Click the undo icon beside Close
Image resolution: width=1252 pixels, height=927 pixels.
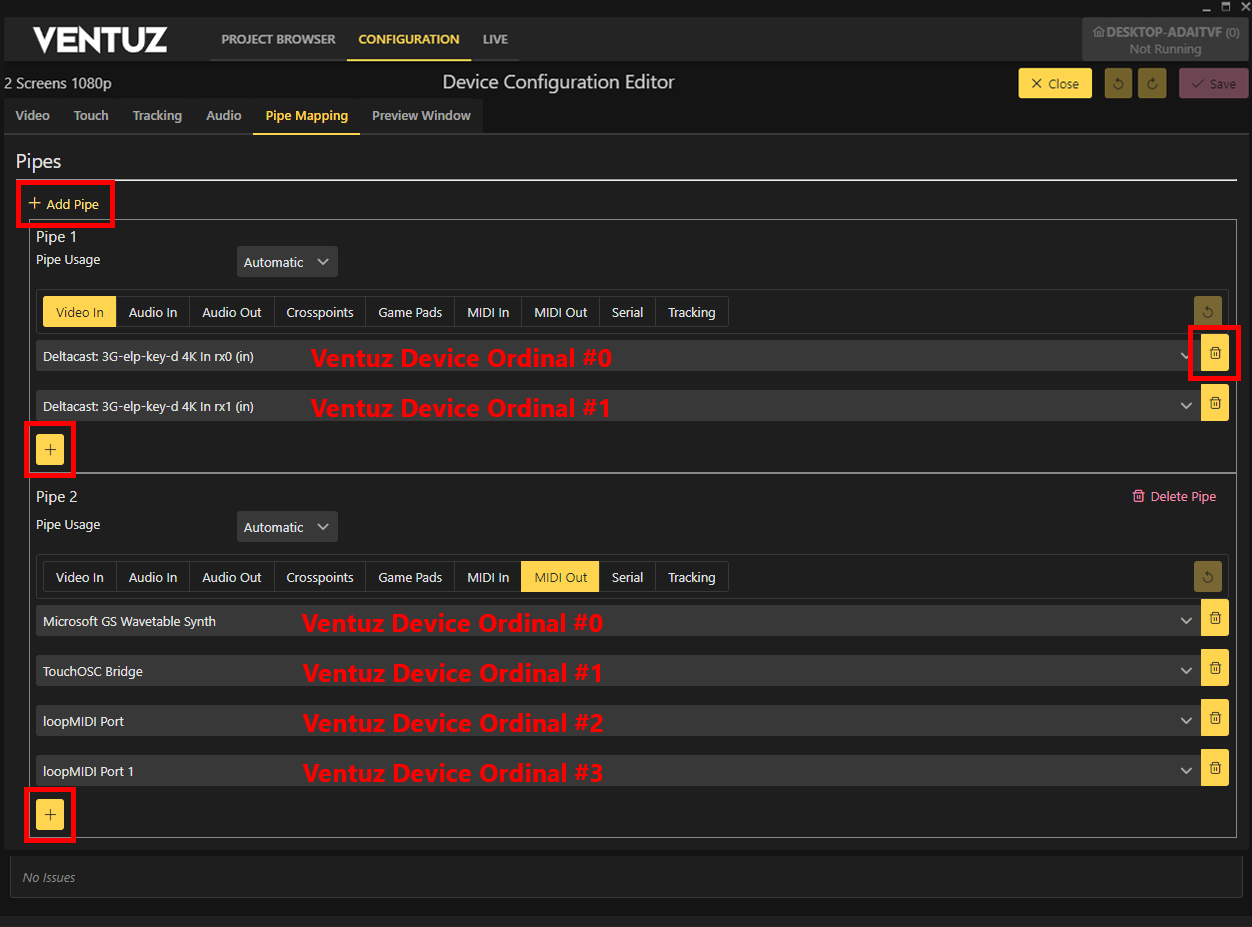(1118, 84)
